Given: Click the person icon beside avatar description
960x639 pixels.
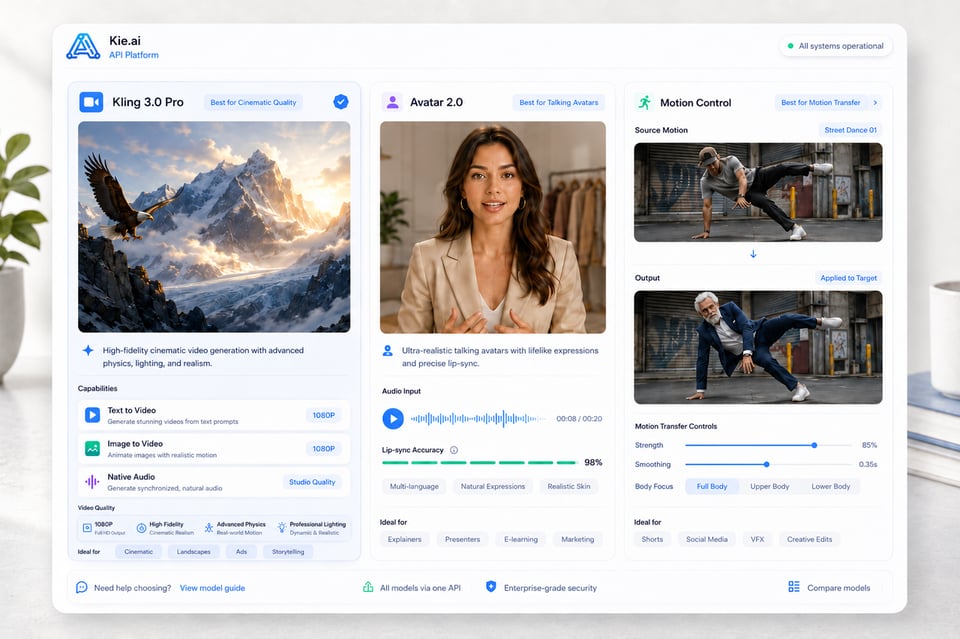Looking at the screenshot, I should tap(388, 351).
